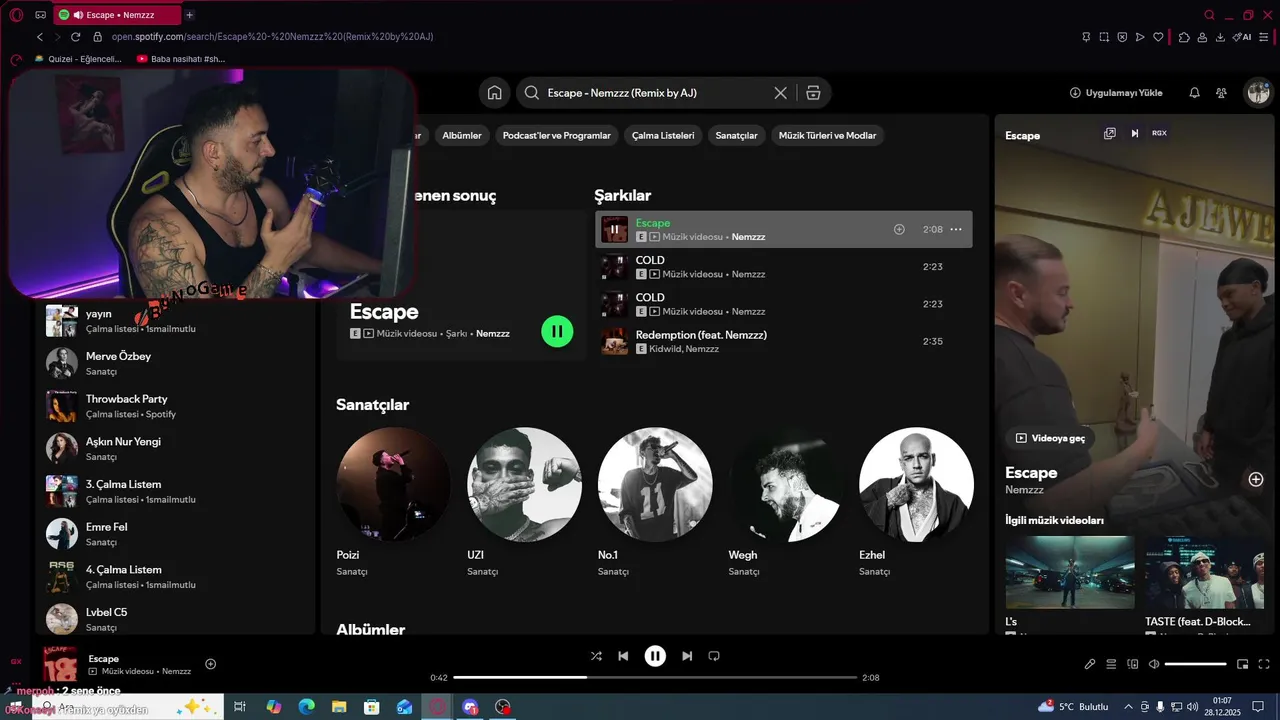
Task: Pause using green button on top result
Action: tap(557, 331)
